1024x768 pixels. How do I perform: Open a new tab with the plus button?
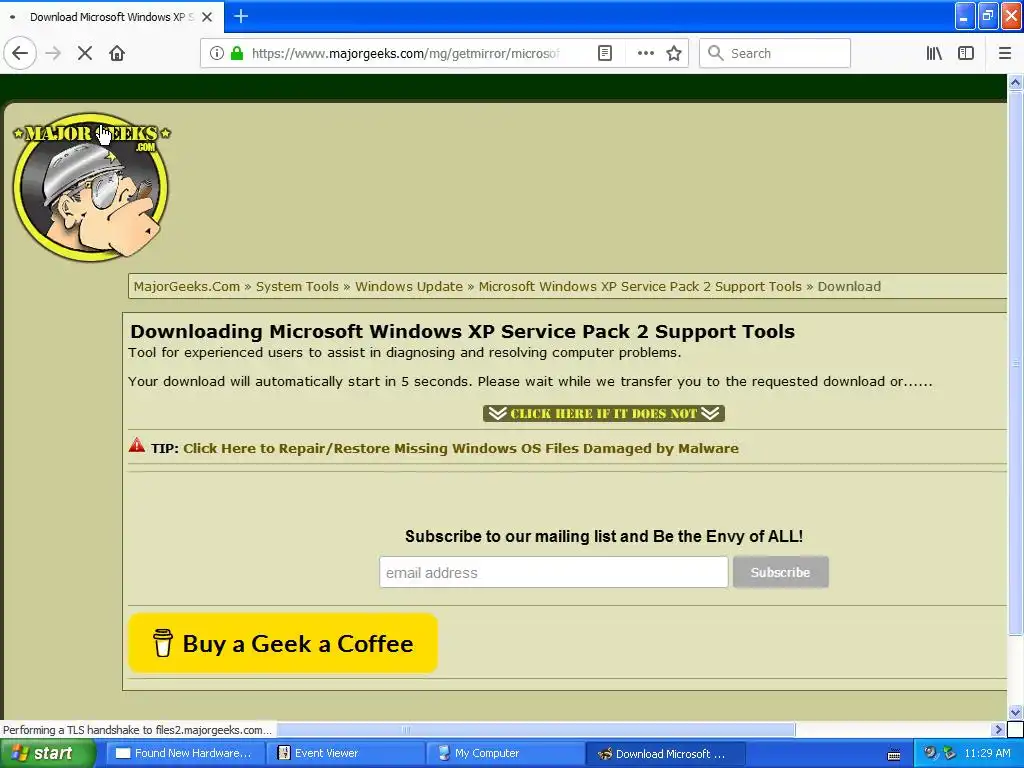point(240,16)
